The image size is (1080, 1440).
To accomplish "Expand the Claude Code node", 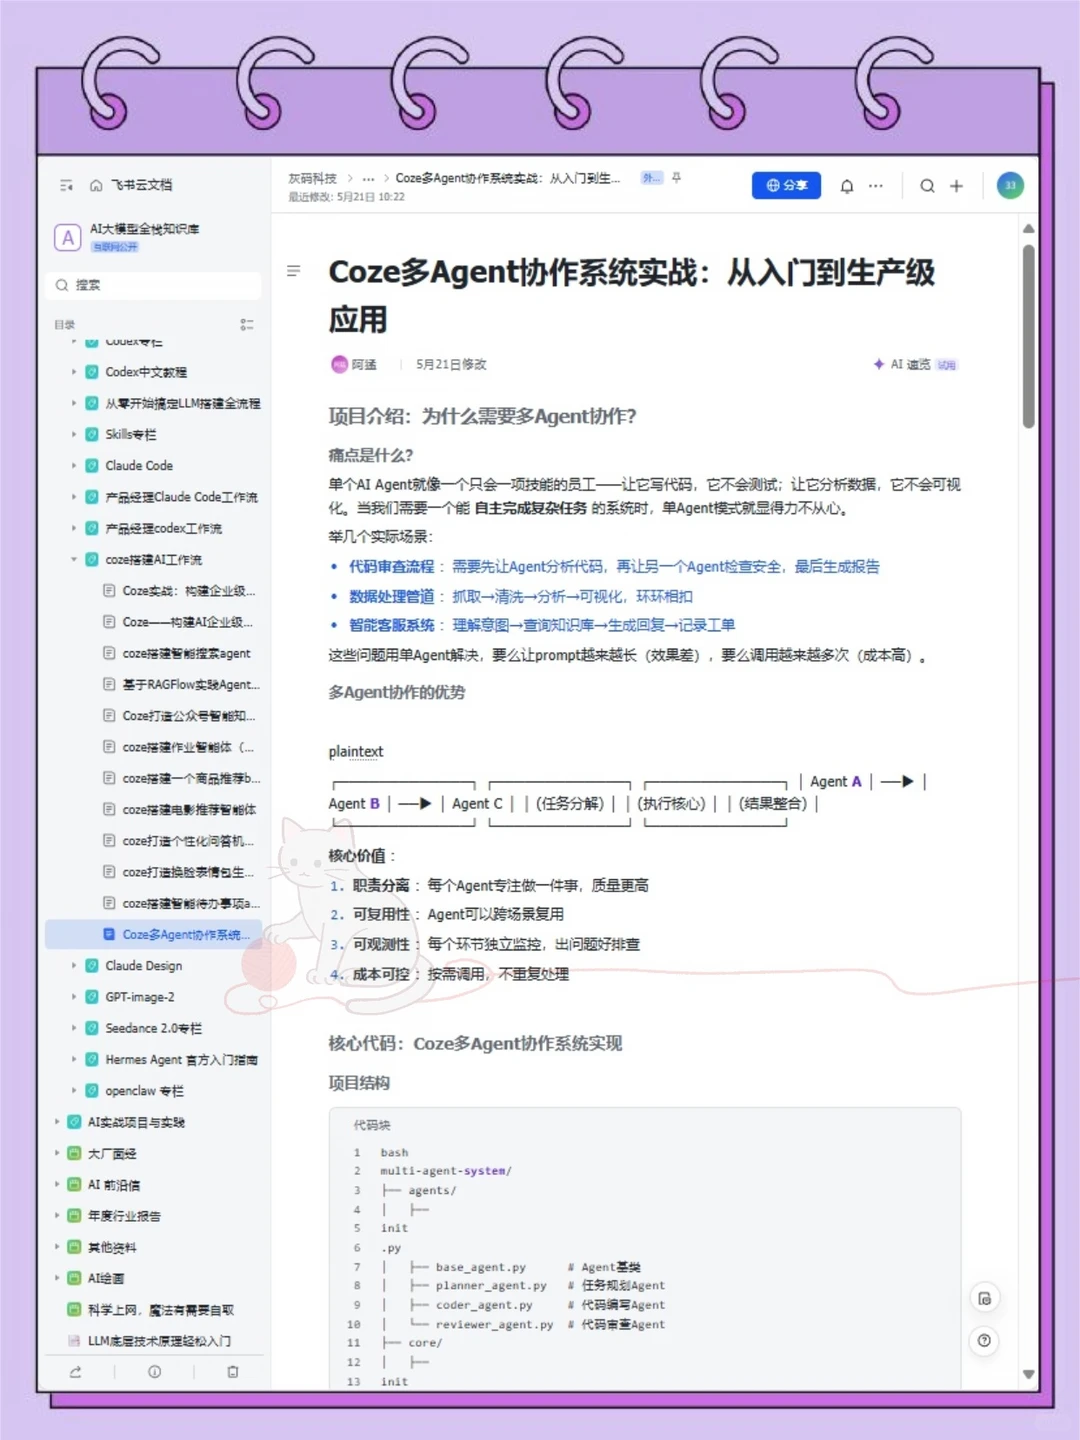I will click(73, 465).
